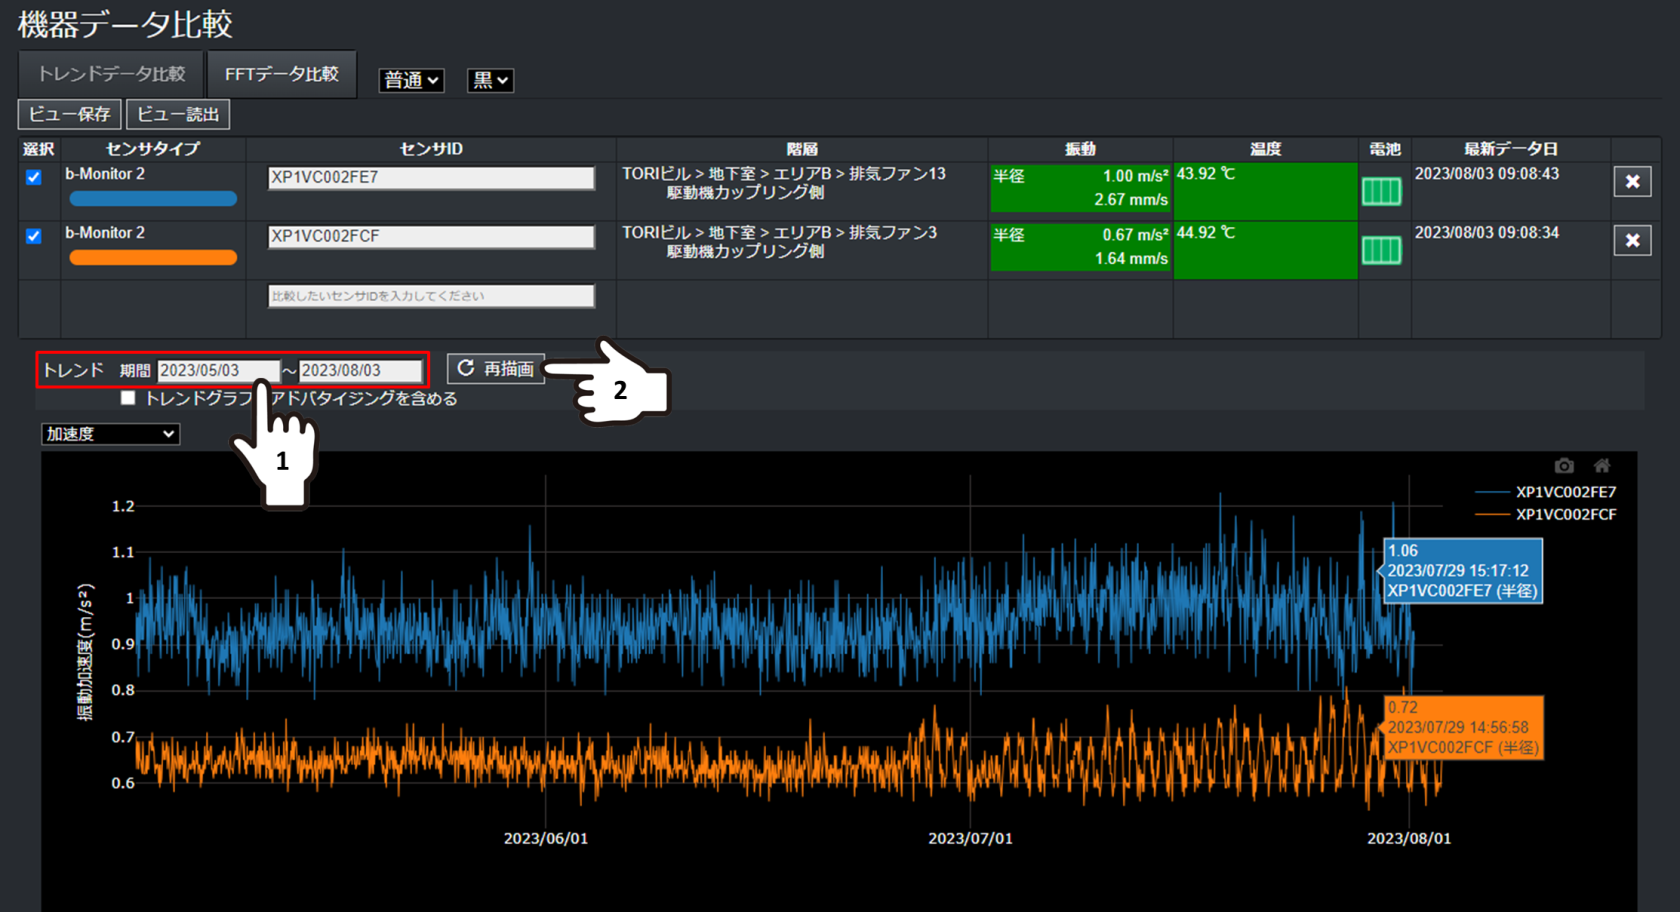Click 階層 column header
Viewport: 1680px width, 912px height.
click(x=802, y=149)
